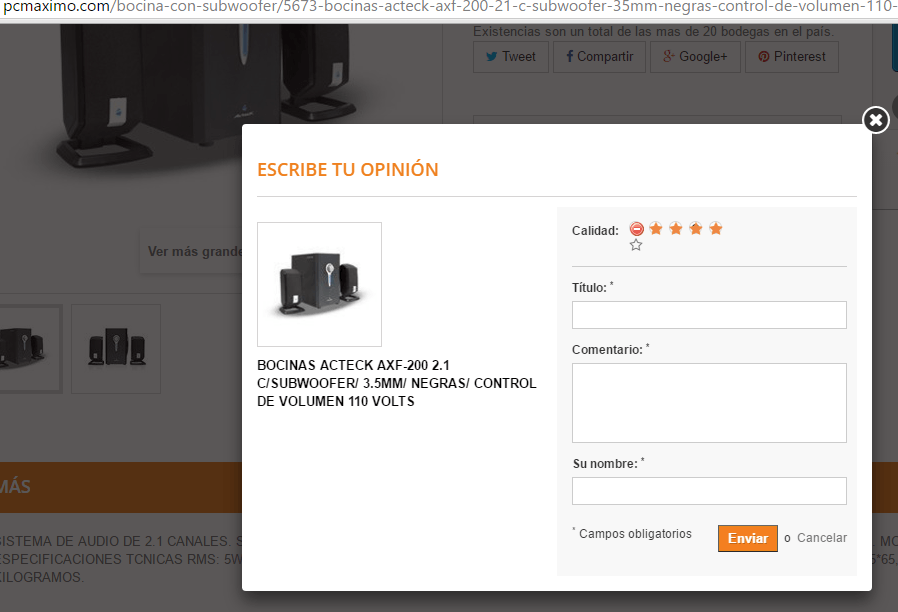Viewport: 898px width, 612px height.
Task: Rate quality with the first orange star
Action: (x=656, y=228)
